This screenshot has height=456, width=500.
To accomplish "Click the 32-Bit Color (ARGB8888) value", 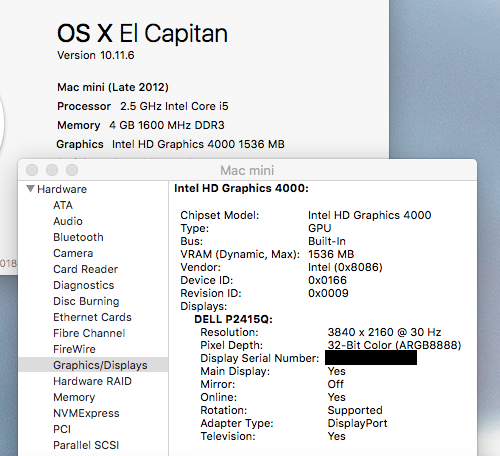I will click(x=394, y=345).
